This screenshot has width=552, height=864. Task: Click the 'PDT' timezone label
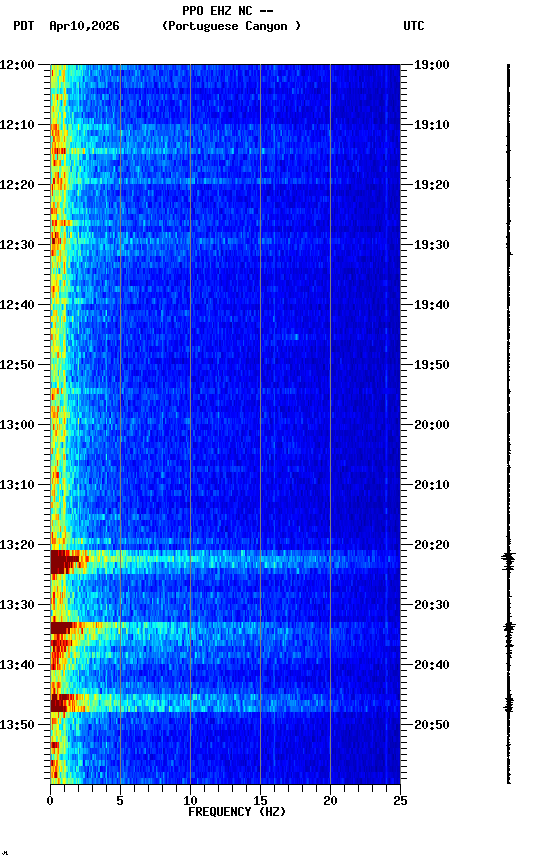pos(24,26)
